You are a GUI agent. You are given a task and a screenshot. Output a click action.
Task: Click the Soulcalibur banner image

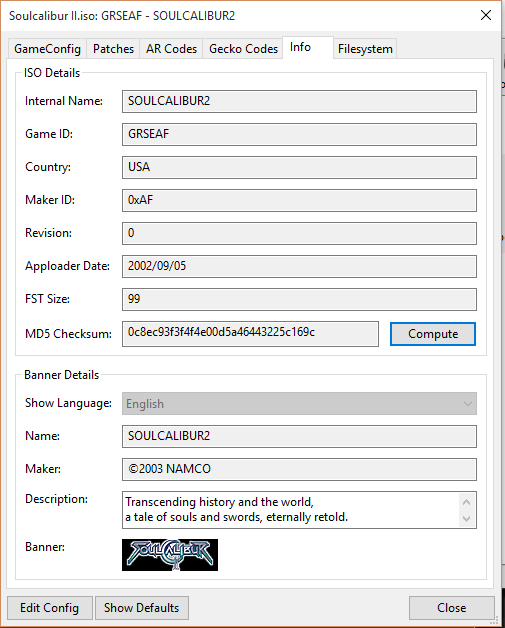tap(170, 555)
